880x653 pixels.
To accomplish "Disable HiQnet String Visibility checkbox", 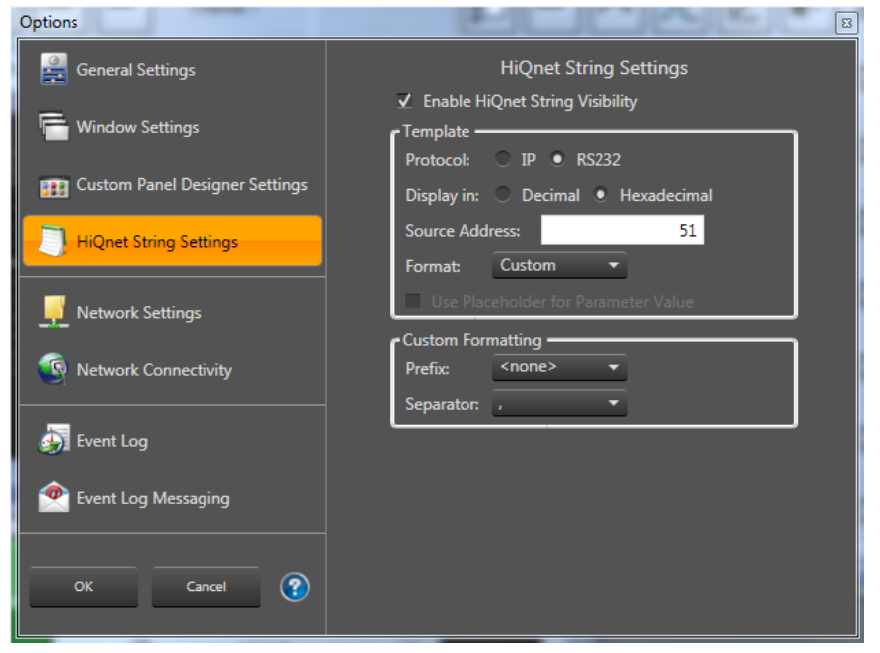I will (405, 101).
